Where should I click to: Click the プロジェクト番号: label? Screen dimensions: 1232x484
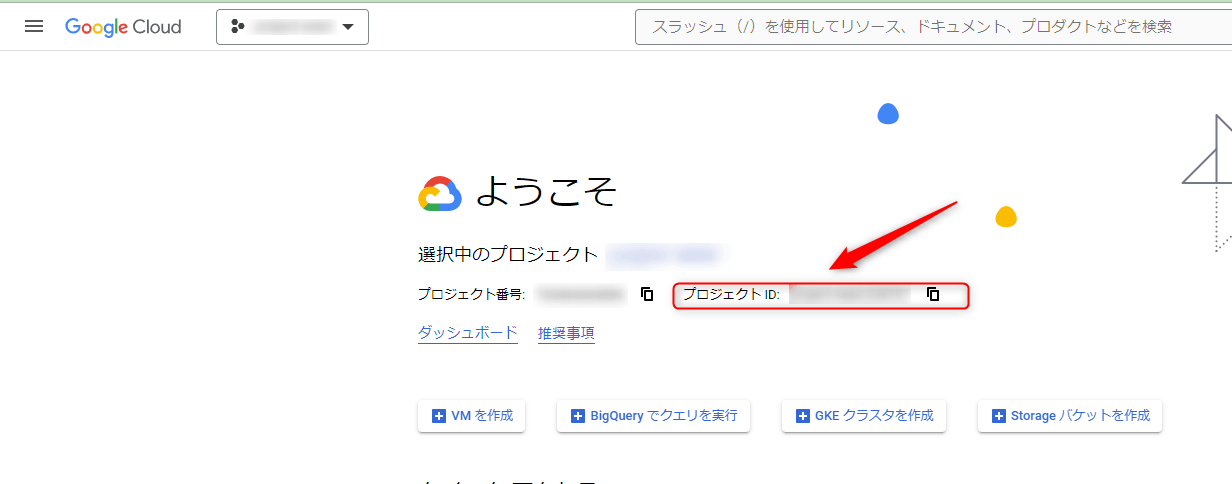[x=471, y=294]
